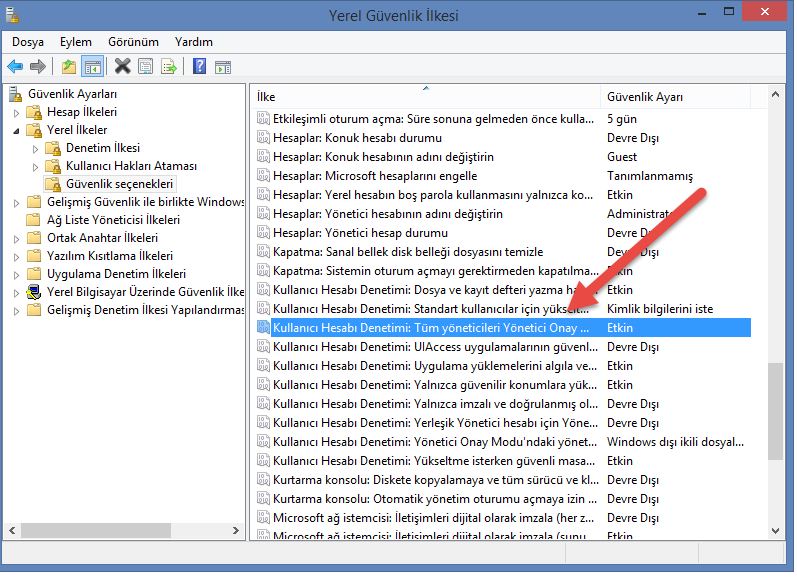
Task: Select the Yerel İlkeler tree item
Action: click(x=77, y=131)
